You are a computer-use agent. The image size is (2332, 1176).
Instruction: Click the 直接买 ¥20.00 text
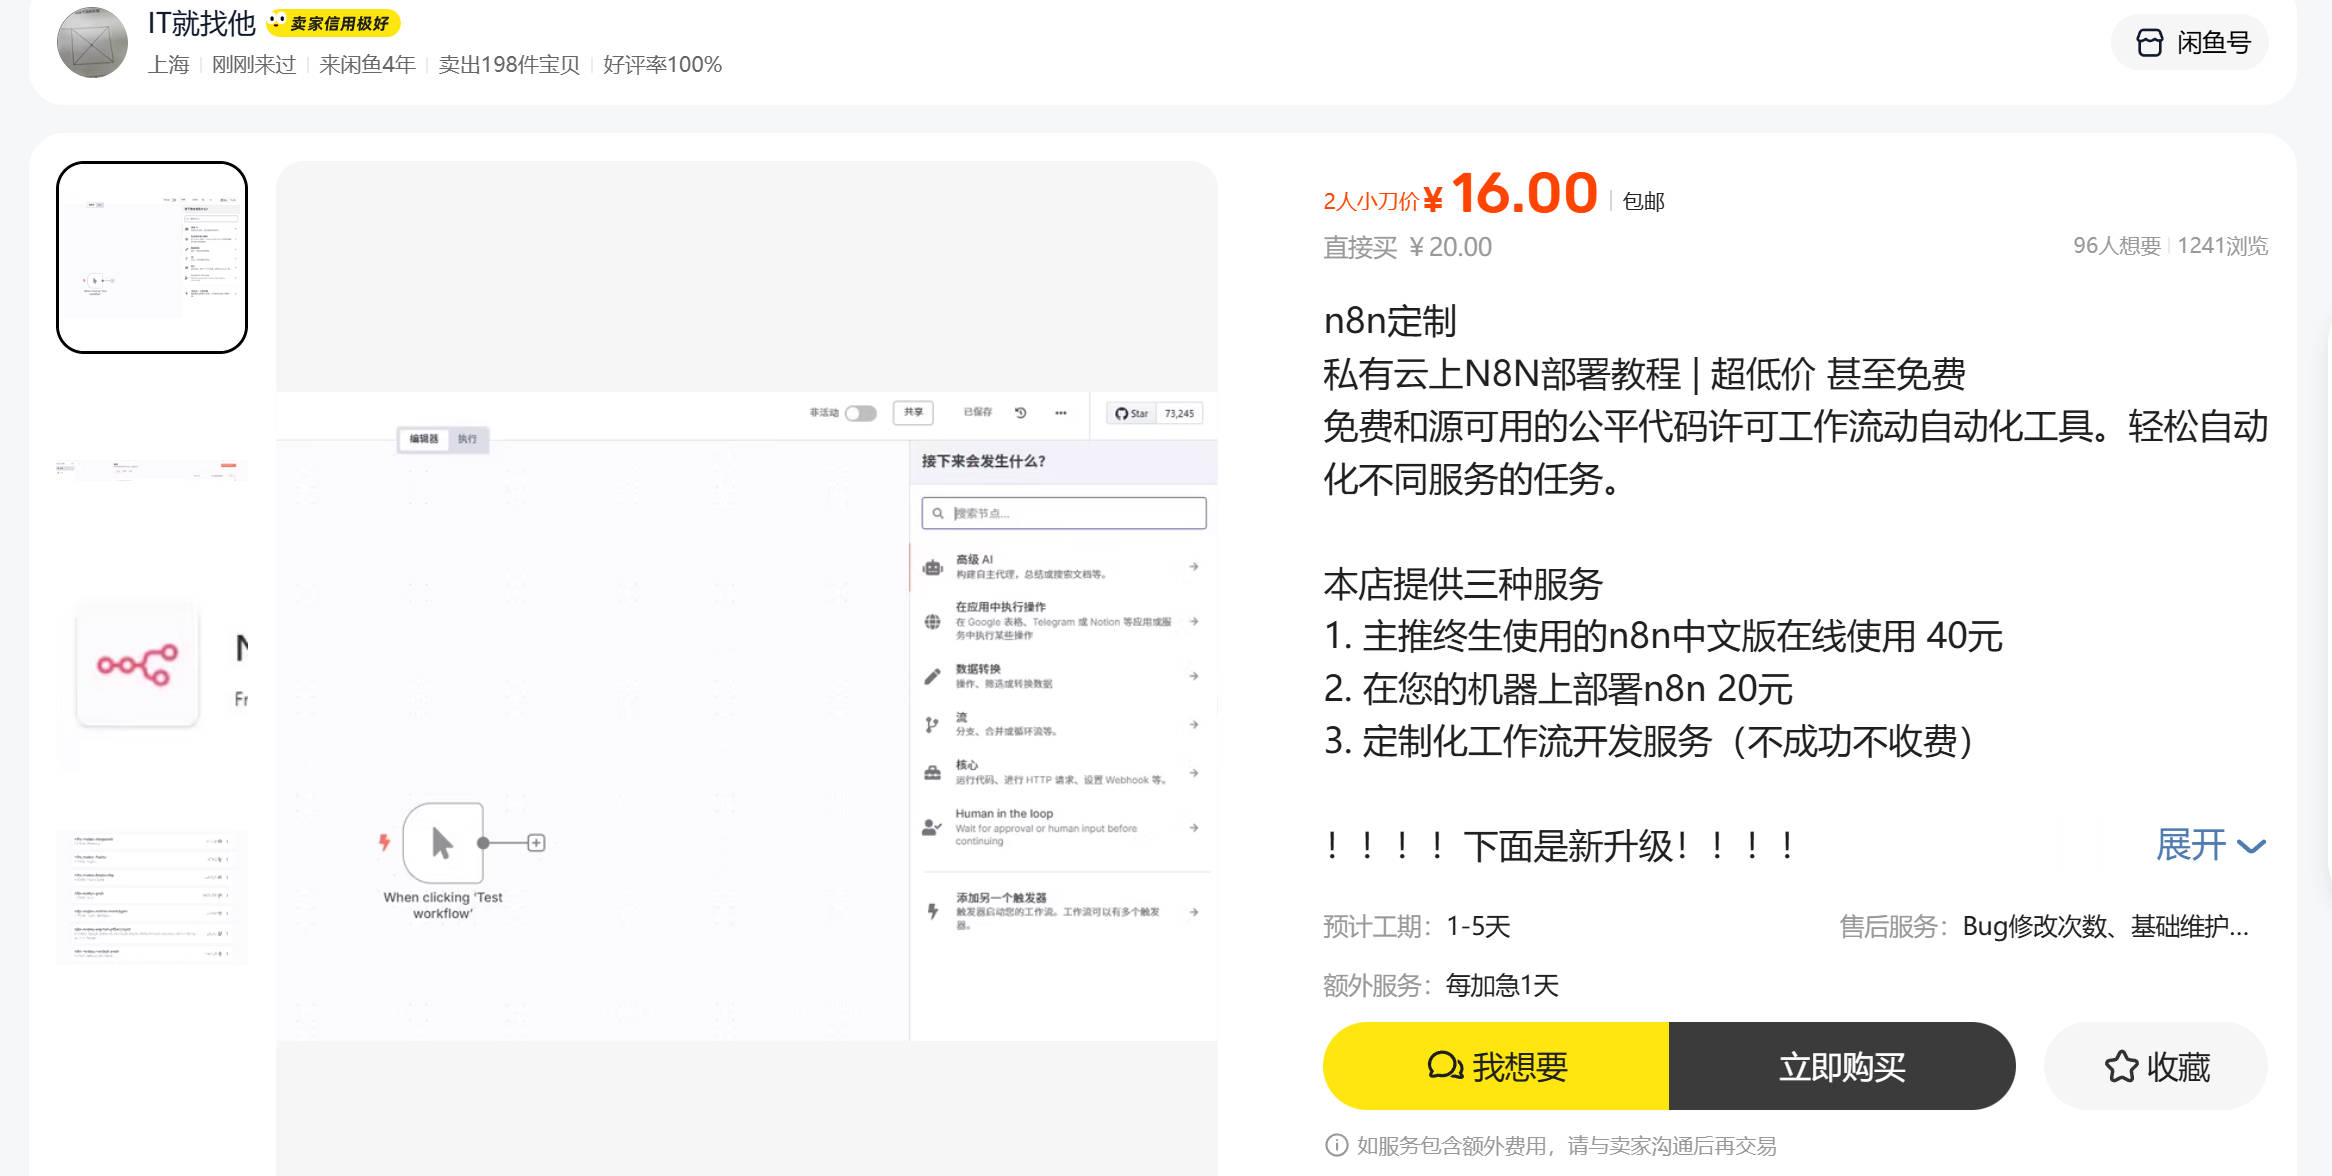click(1407, 247)
